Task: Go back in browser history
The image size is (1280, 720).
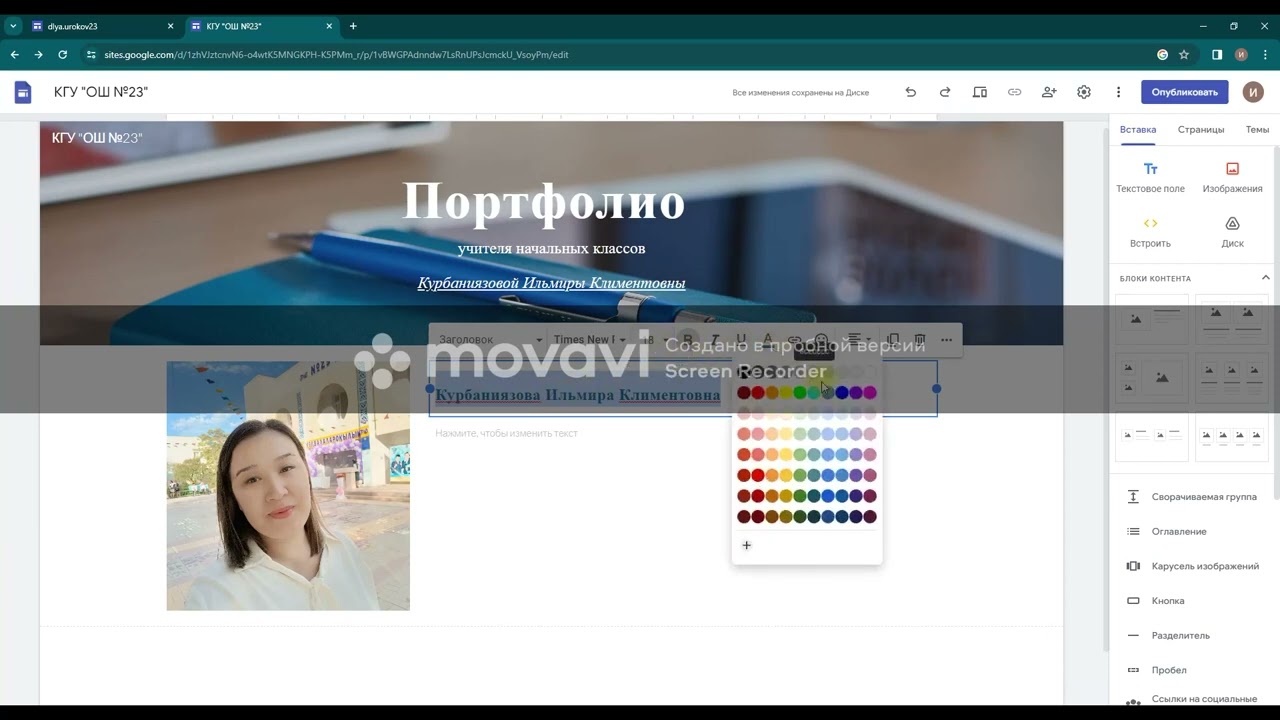Action: (x=15, y=55)
